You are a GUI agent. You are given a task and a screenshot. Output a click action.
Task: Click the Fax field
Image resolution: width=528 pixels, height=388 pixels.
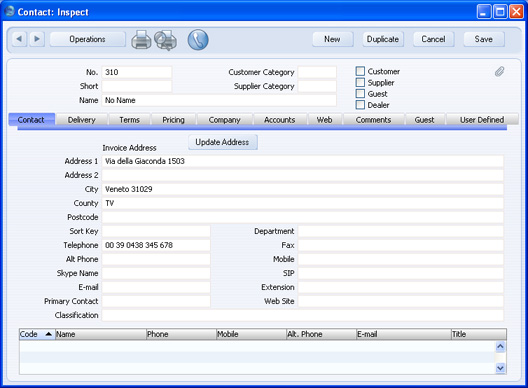(x=401, y=245)
